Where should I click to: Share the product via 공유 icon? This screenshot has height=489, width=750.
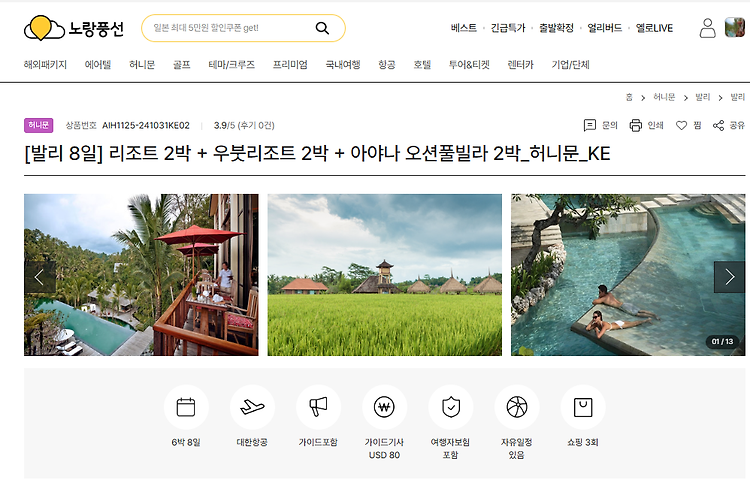[x=718, y=125]
